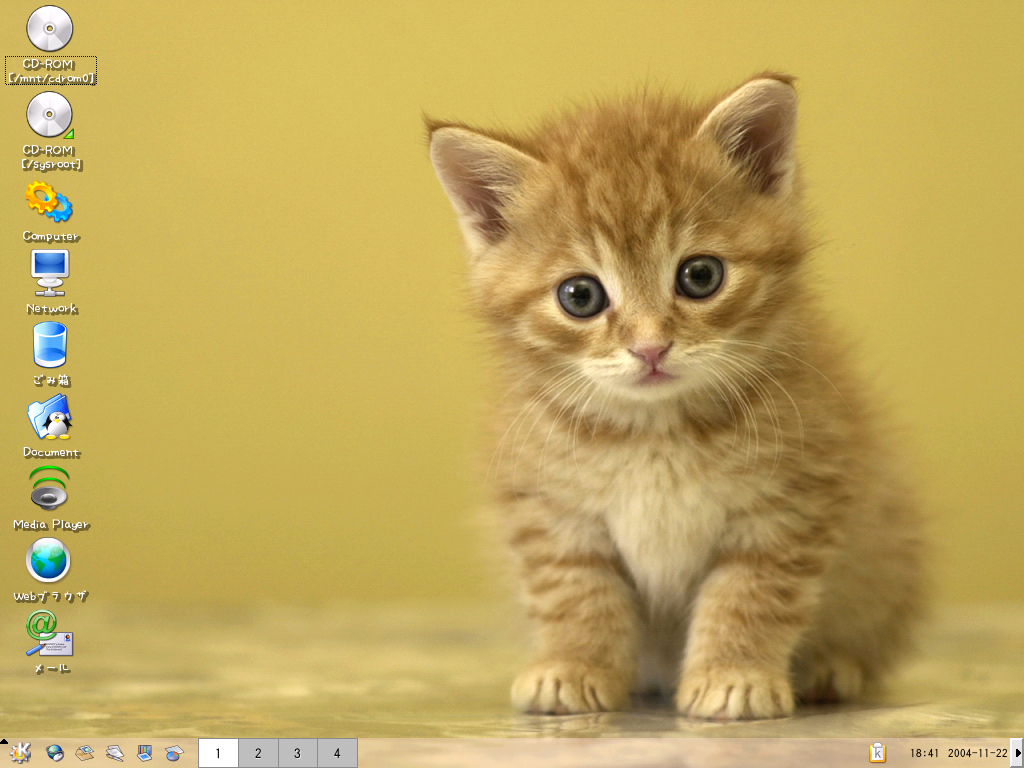Image resolution: width=1024 pixels, height=768 pixels.
Task: Click the globe with mouse panel launcher
Action: click(x=55, y=753)
